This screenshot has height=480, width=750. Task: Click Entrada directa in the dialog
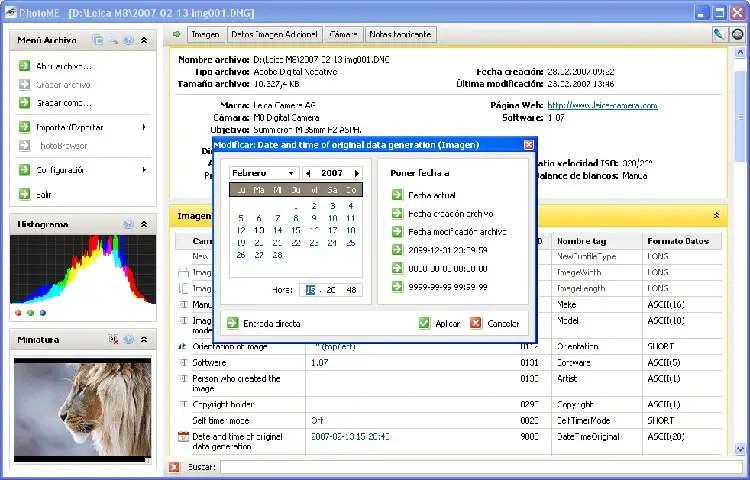pyautogui.click(x=264, y=324)
